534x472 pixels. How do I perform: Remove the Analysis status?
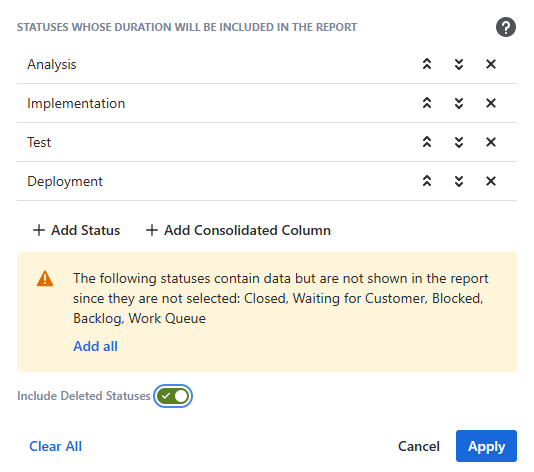point(491,64)
